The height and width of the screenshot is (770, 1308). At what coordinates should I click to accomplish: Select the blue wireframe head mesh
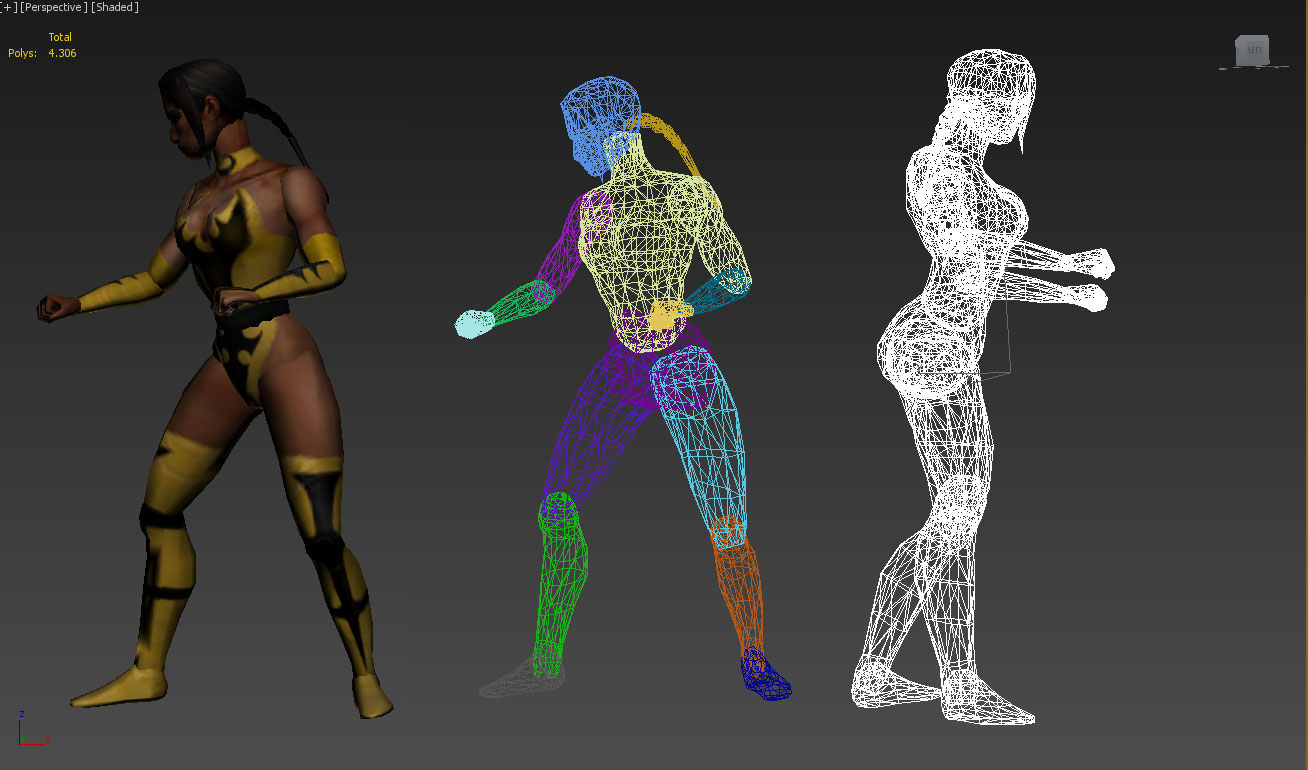click(600, 125)
